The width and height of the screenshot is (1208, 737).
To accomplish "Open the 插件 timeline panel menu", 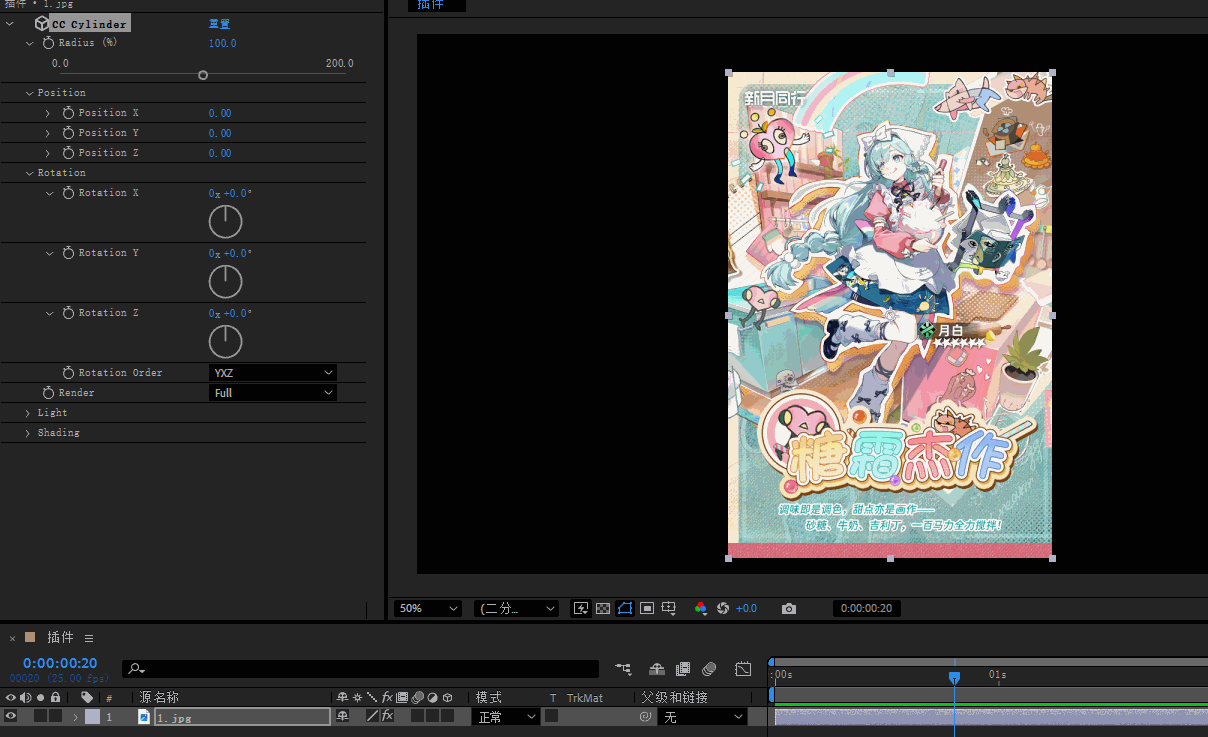I will pos(89,638).
